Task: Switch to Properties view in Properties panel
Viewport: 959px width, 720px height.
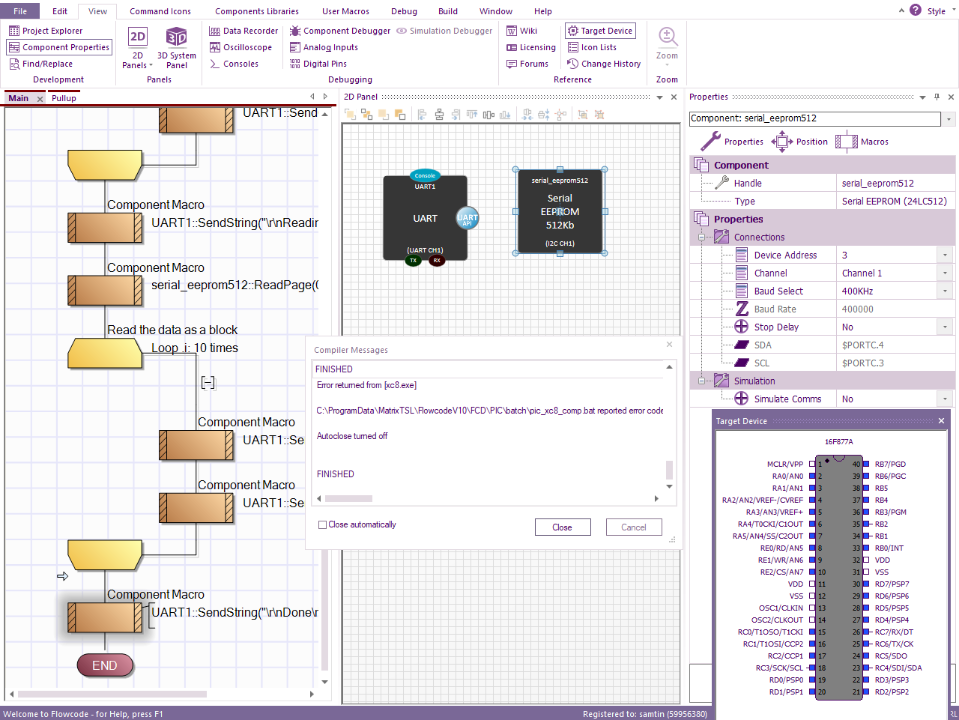Action: tap(732, 141)
